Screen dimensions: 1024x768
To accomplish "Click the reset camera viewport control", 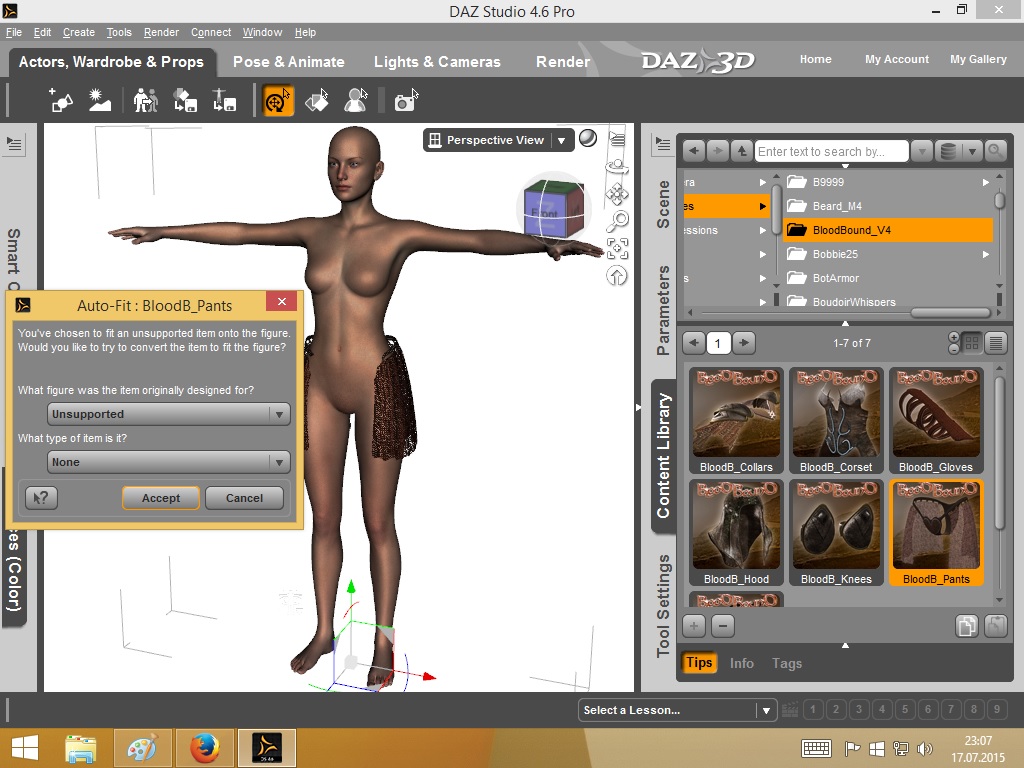I will click(617, 276).
